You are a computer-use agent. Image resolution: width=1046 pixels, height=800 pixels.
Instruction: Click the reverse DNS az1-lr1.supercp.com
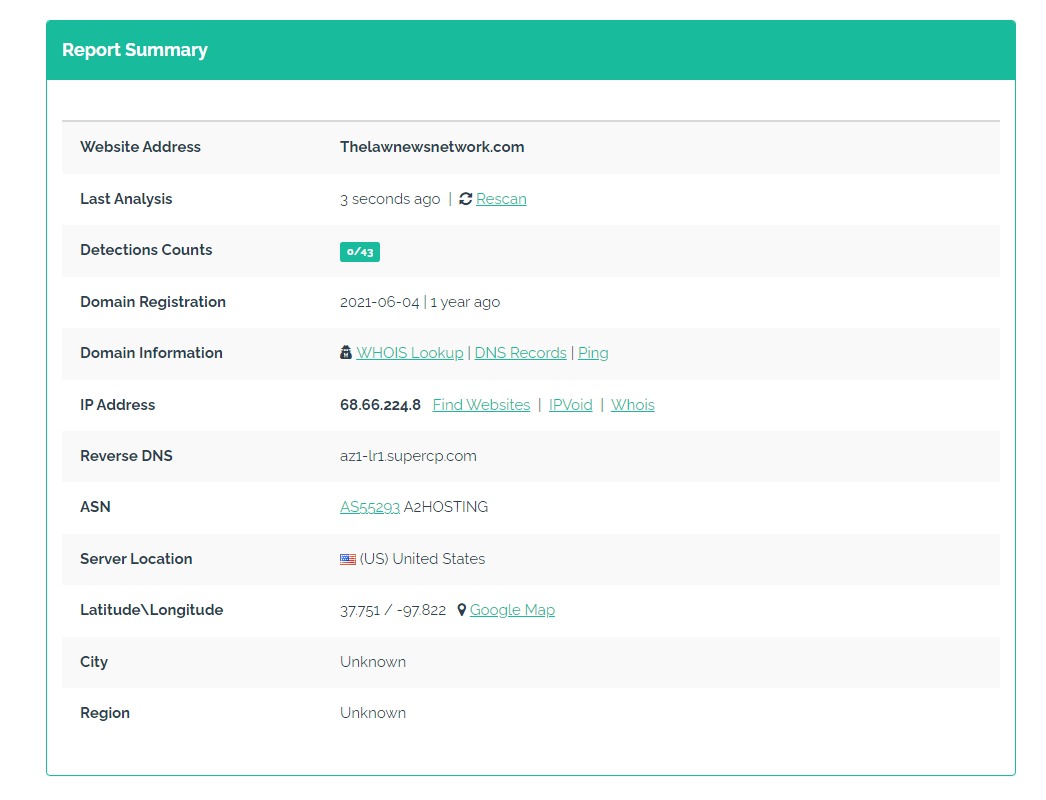(408, 456)
